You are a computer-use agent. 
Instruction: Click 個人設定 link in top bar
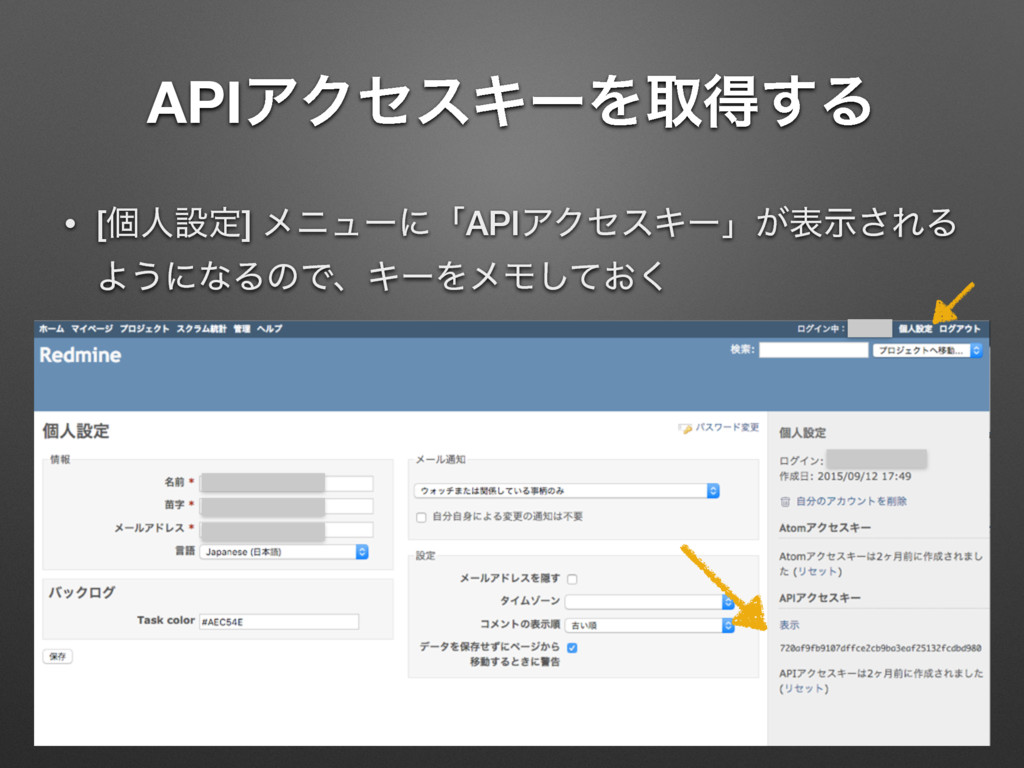coord(915,328)
